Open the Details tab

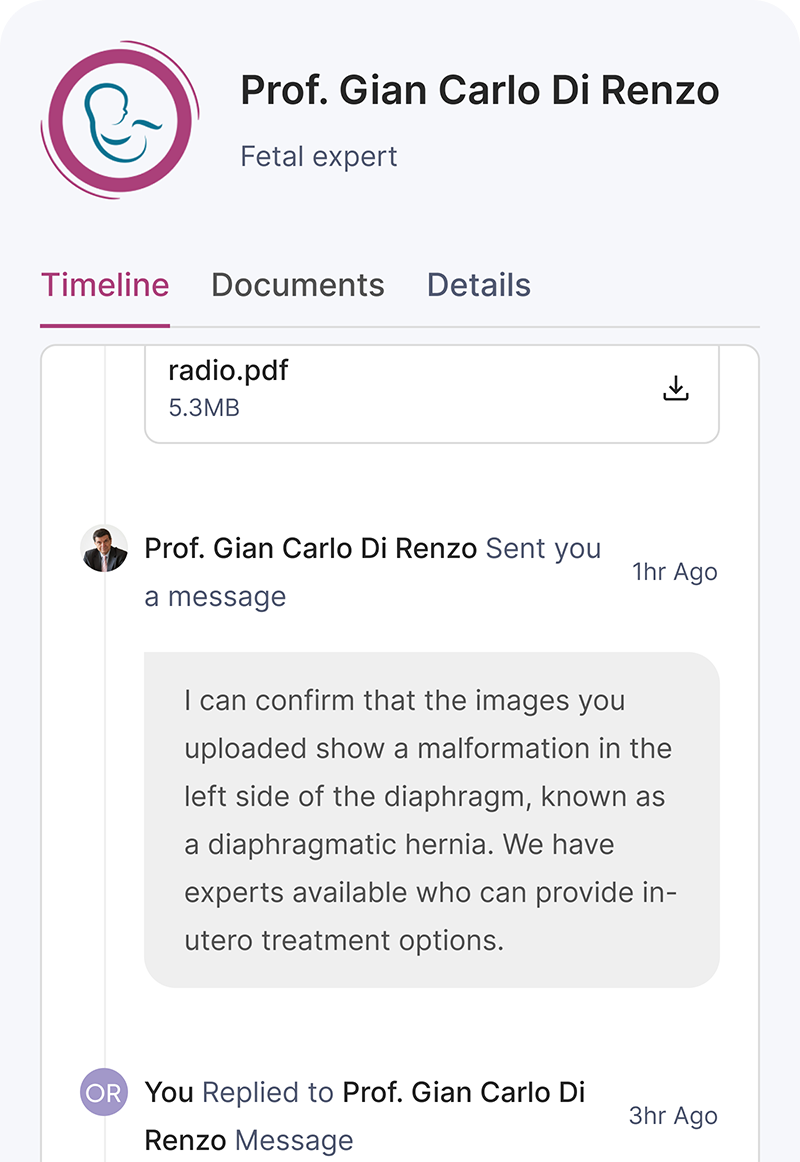[478, 285]
